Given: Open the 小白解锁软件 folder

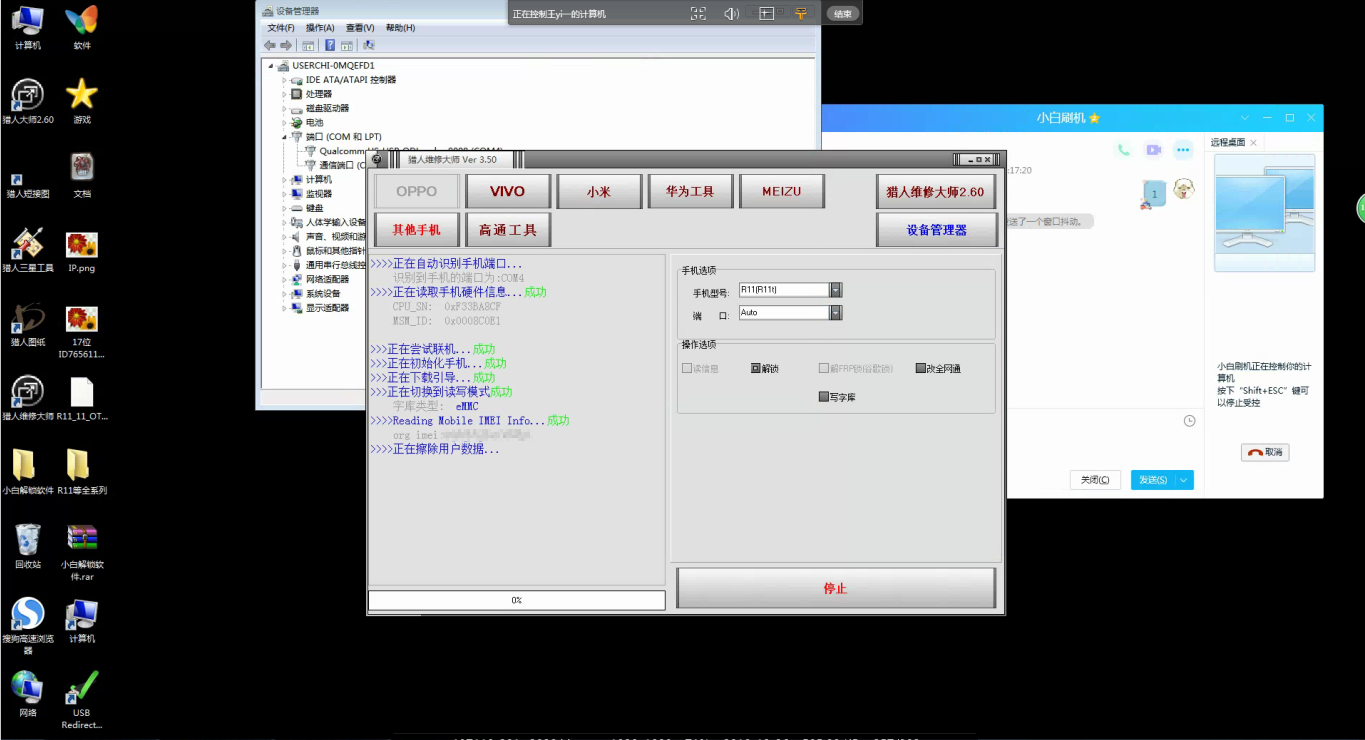Looking at the screenshot, I should coord(27,471).
